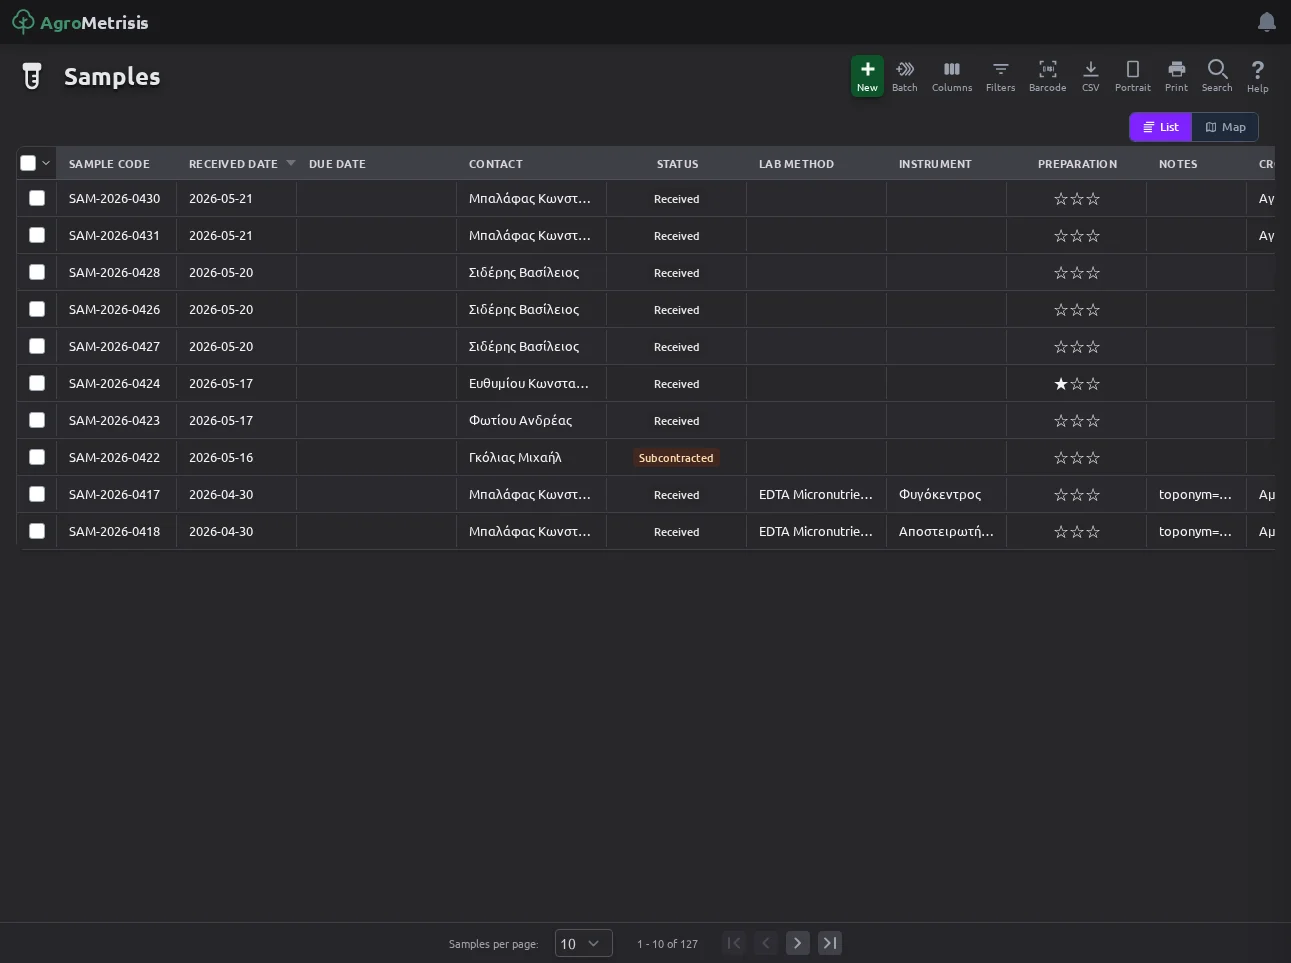The width and height of the screenshot is (1291, 963).
Task: Click the Subcontracted status badge
Action: 676,458
